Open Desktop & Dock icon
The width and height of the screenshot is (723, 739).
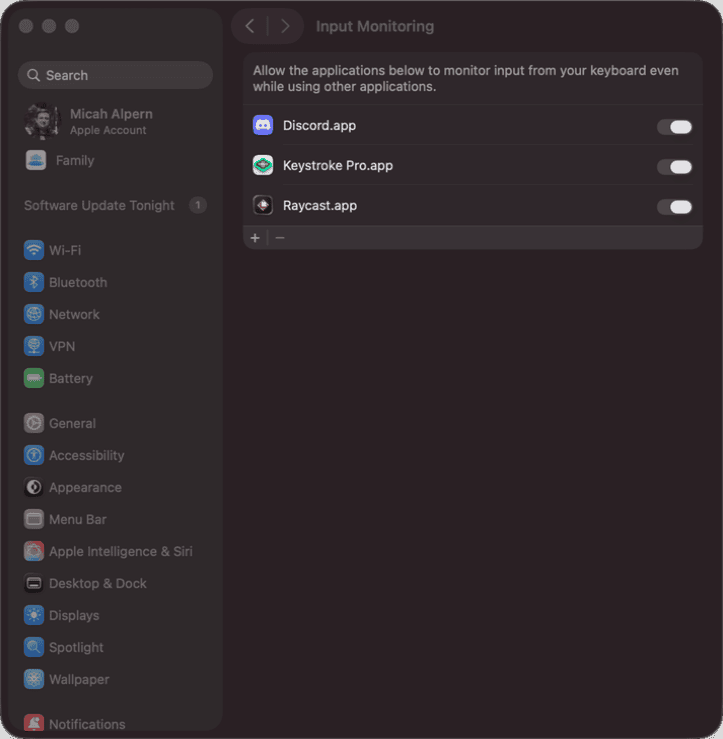coord(34,583)
